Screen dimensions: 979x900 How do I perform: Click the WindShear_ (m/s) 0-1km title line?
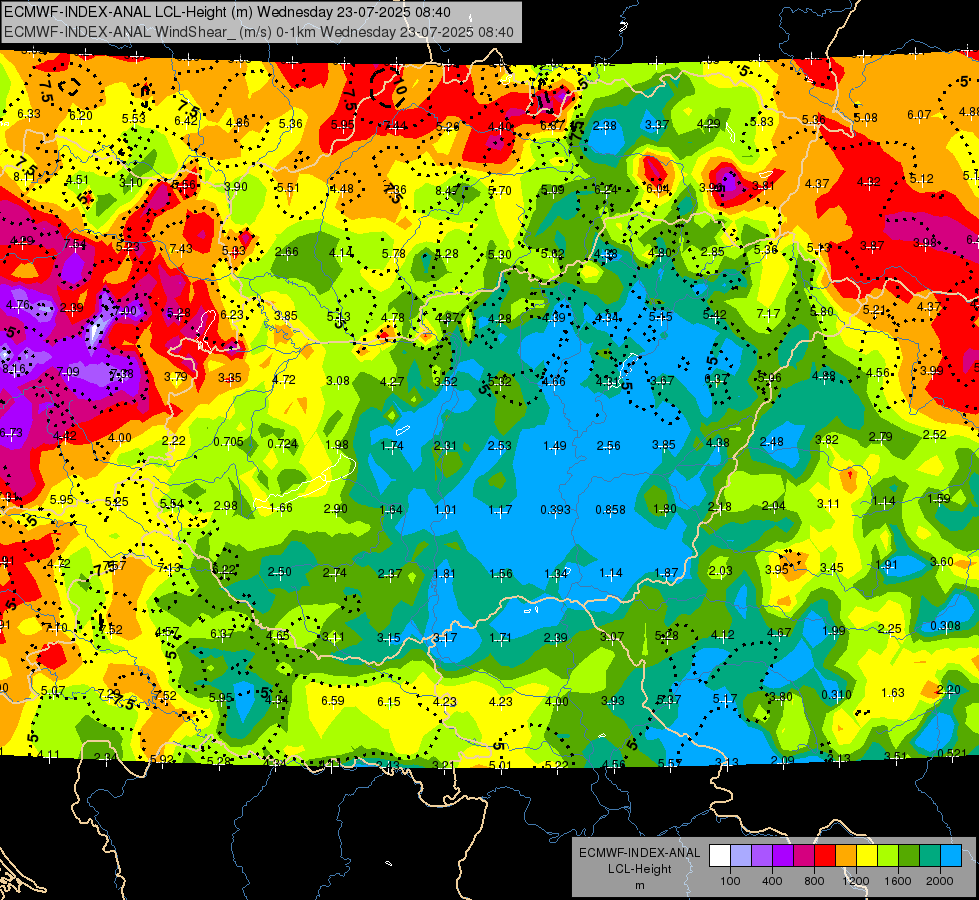258,32
